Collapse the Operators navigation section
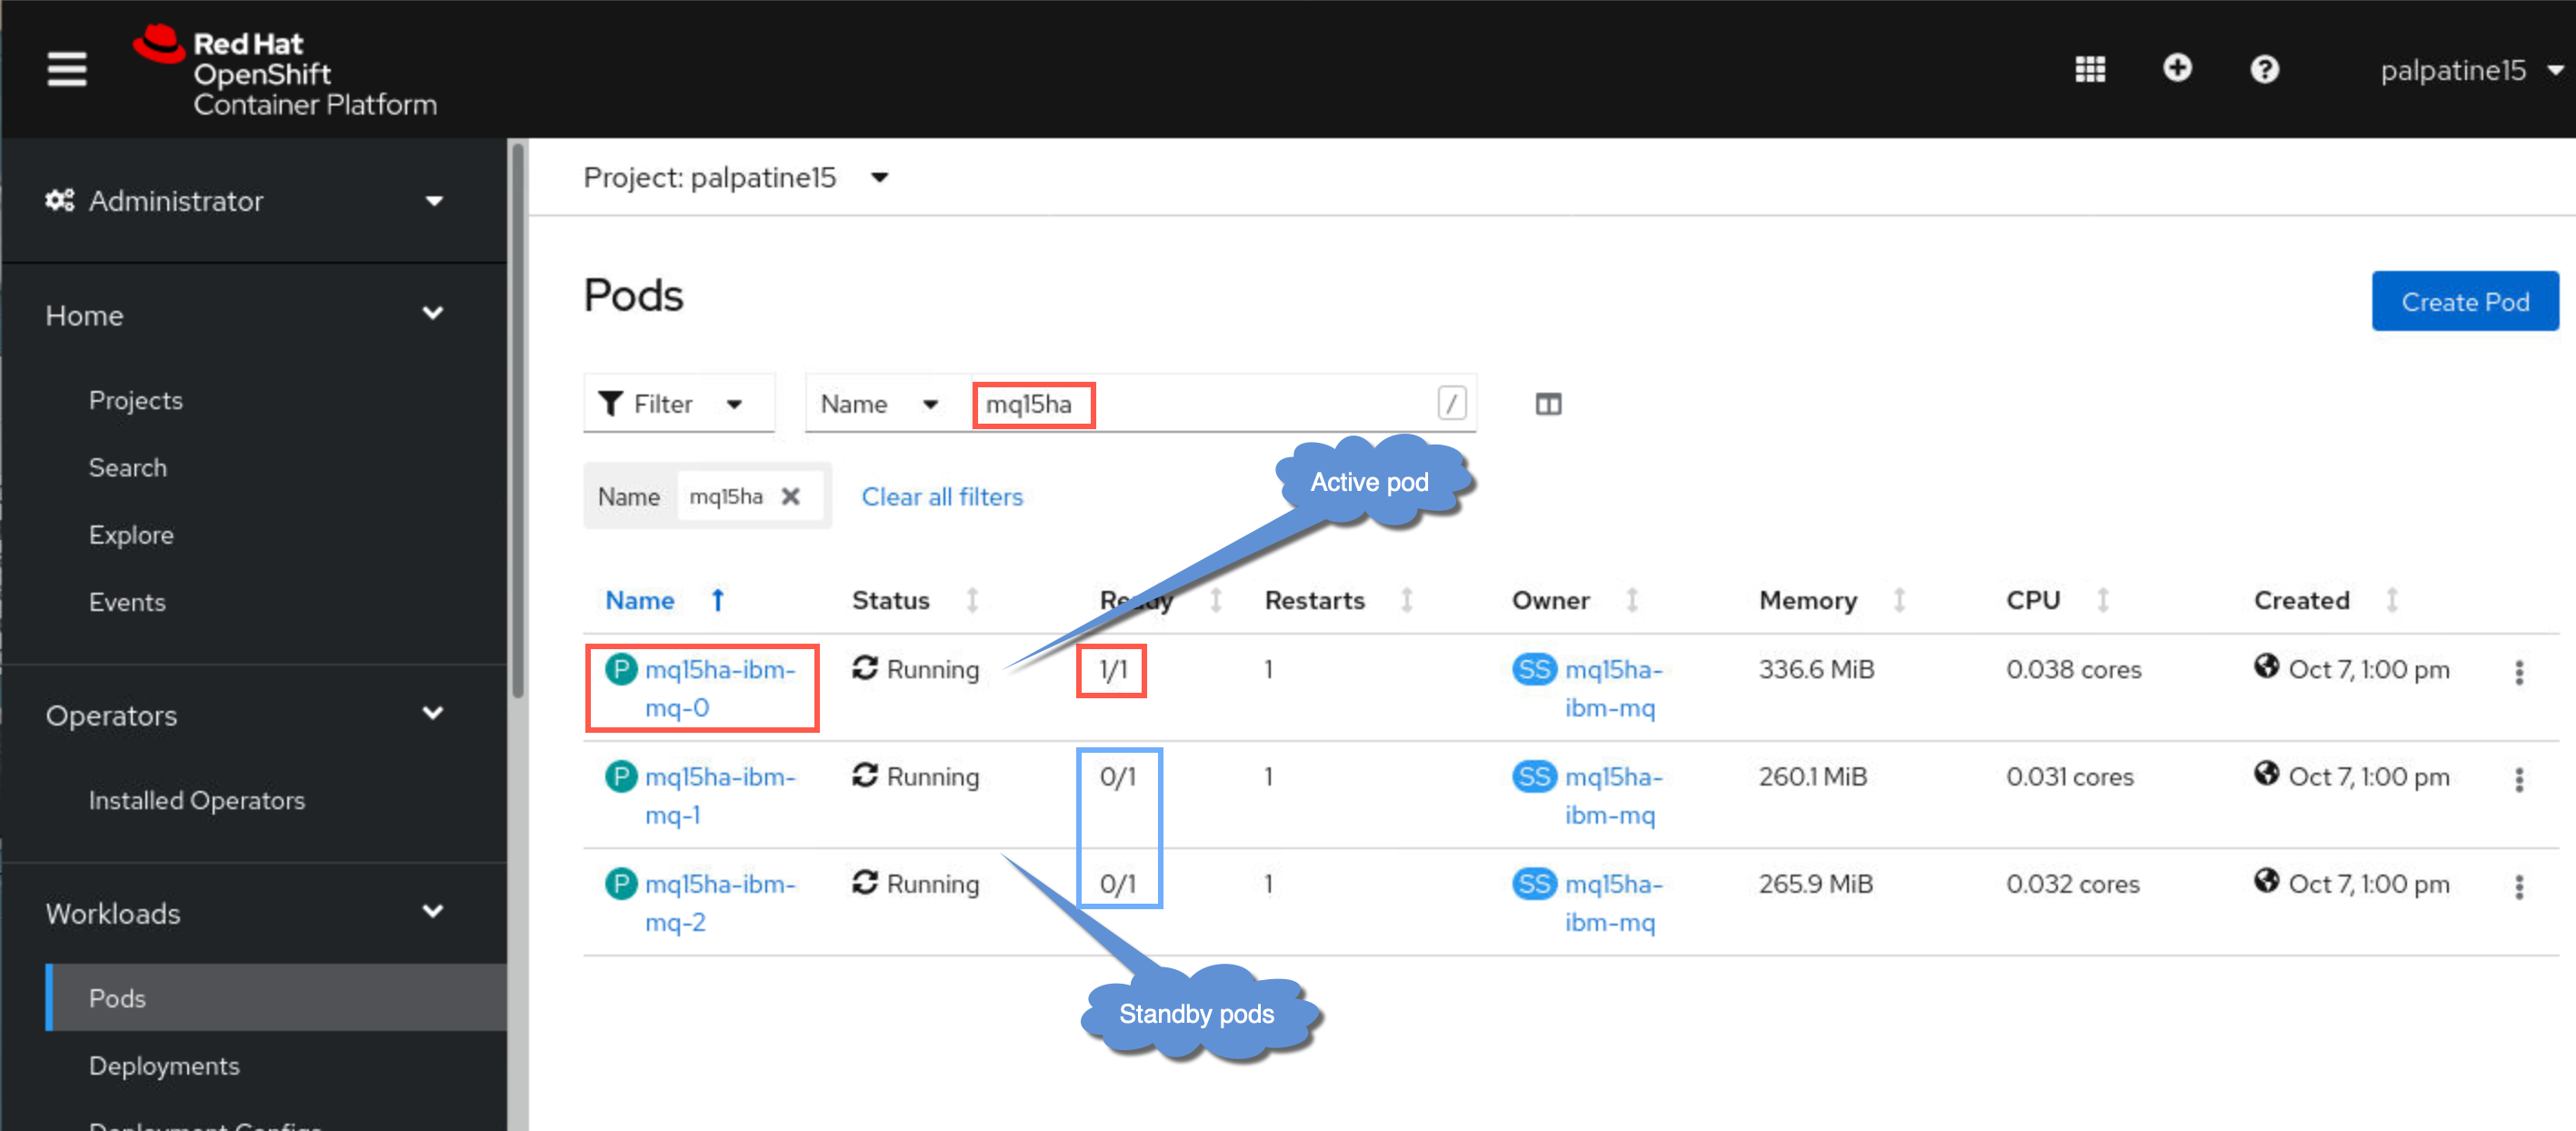Screen dimensions: 2576x1131 tap(245, 715)
